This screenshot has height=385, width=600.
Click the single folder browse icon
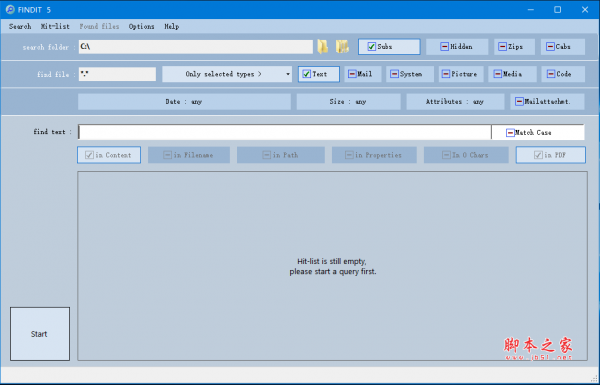pos(323,47)
